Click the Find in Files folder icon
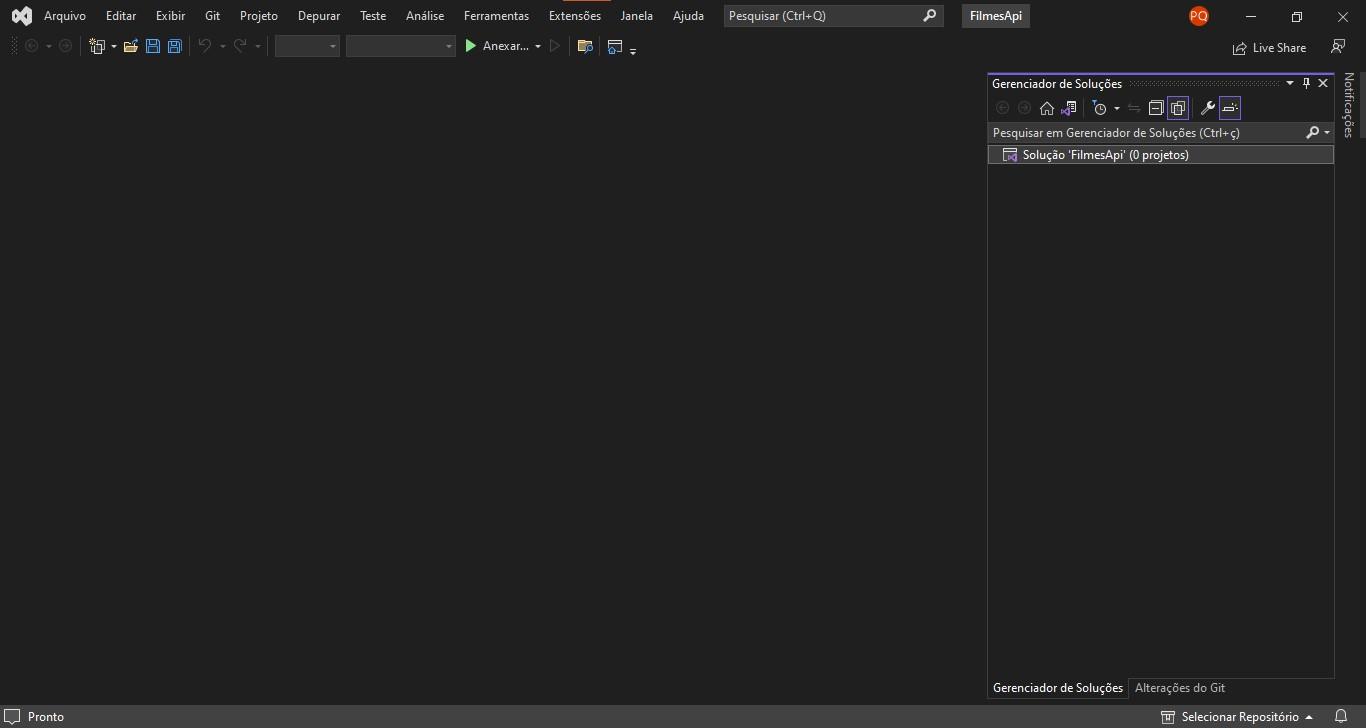The image size is (1366, 728). click(x=586, y=46)
